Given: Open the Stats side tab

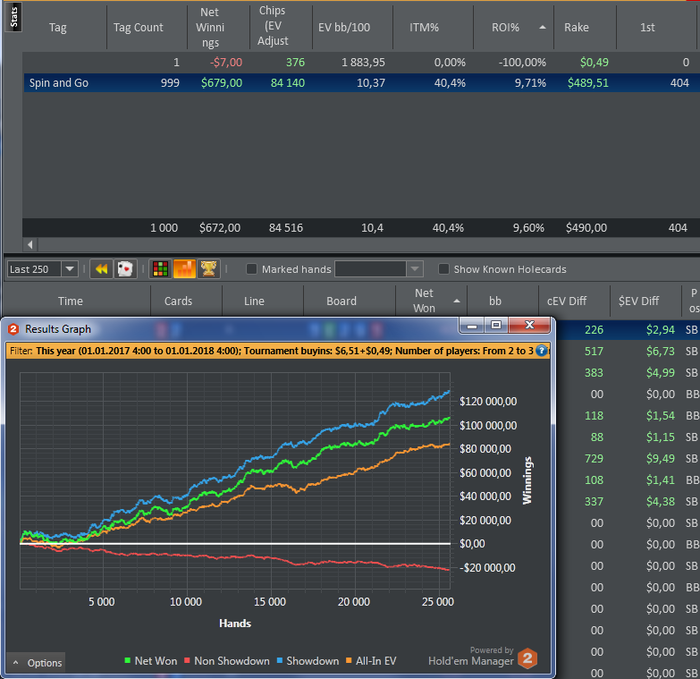Looking at the screenshot, I should click(12, 17).
